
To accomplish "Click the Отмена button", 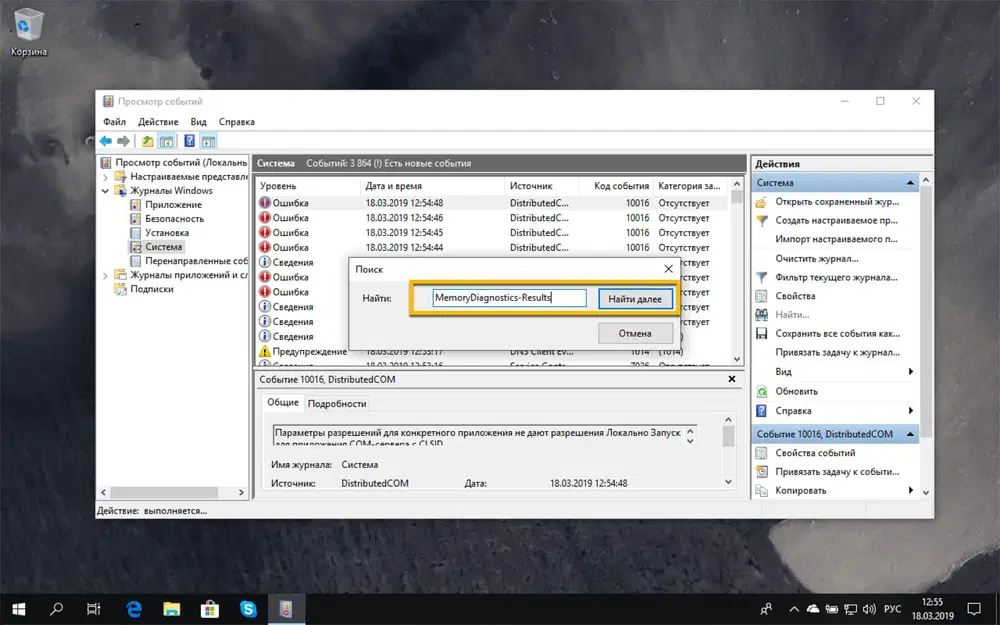I will click(636, 333).
